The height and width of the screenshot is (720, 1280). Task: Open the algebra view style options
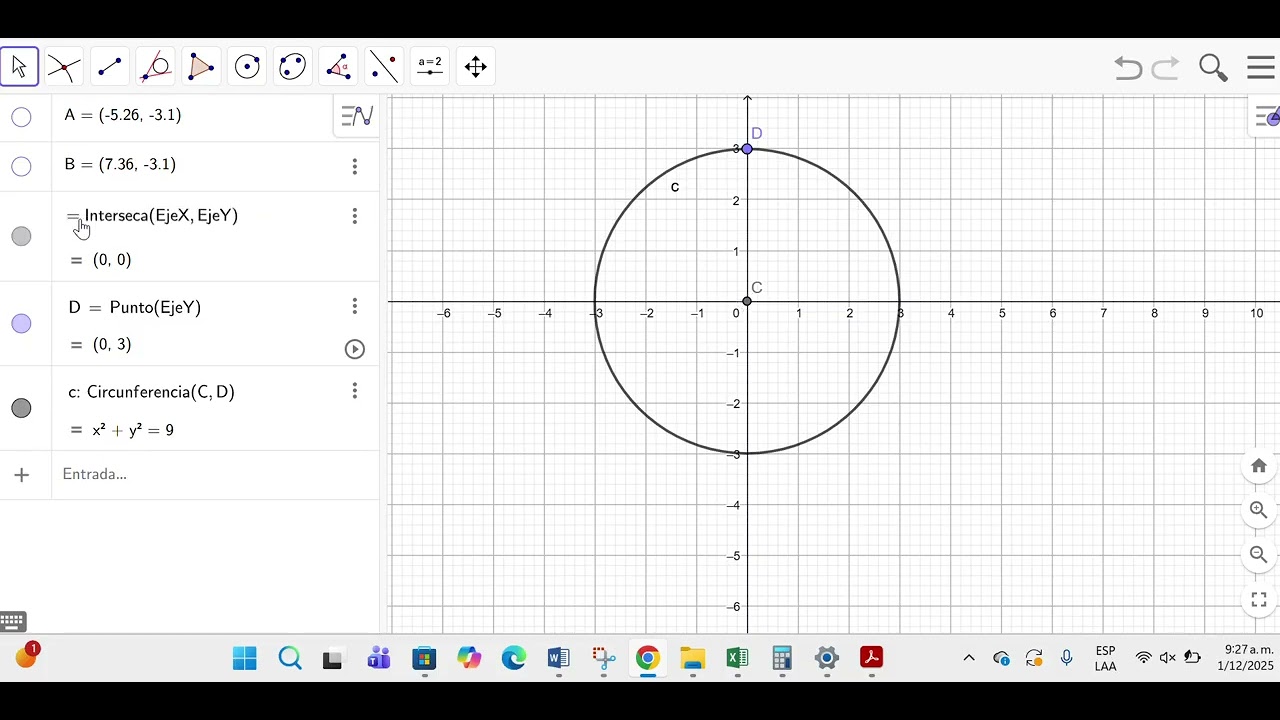tap(357, 116)
